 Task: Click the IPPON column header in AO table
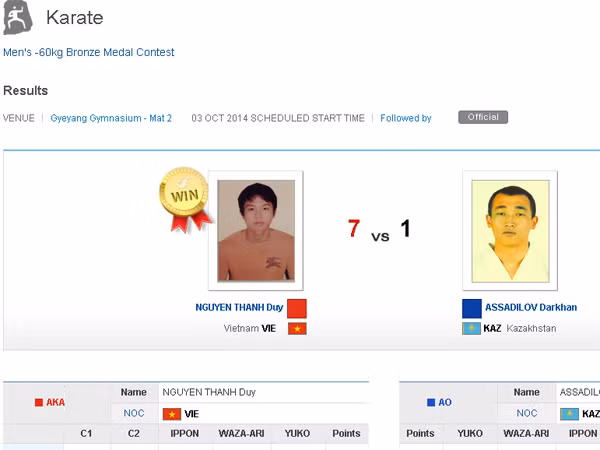pyautogui.click(x=583, y=434)
